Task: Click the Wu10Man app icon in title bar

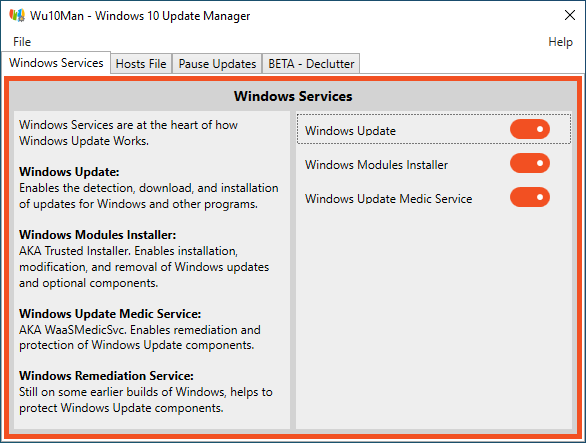Action: pos(17,15)
